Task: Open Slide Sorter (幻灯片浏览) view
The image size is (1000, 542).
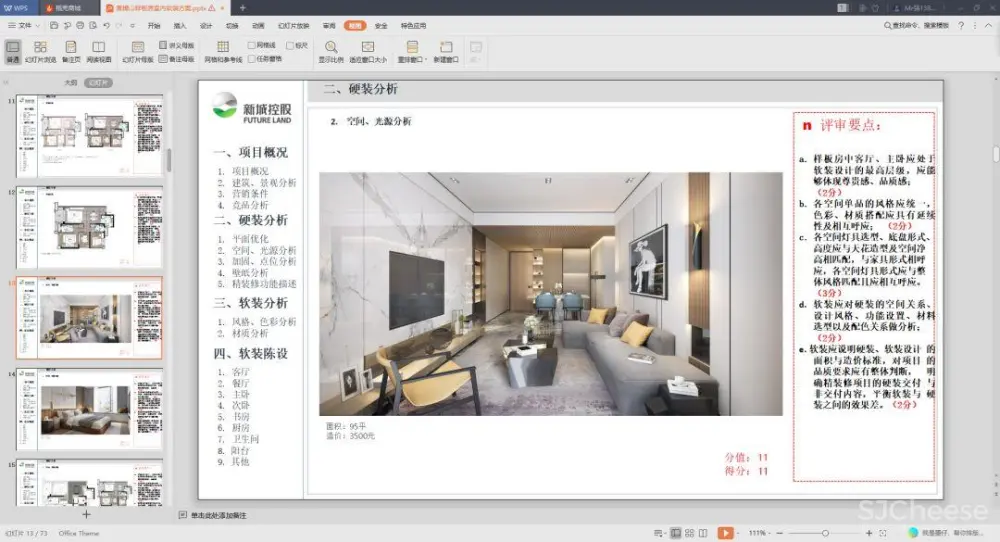Action: [x=40, y=51]
